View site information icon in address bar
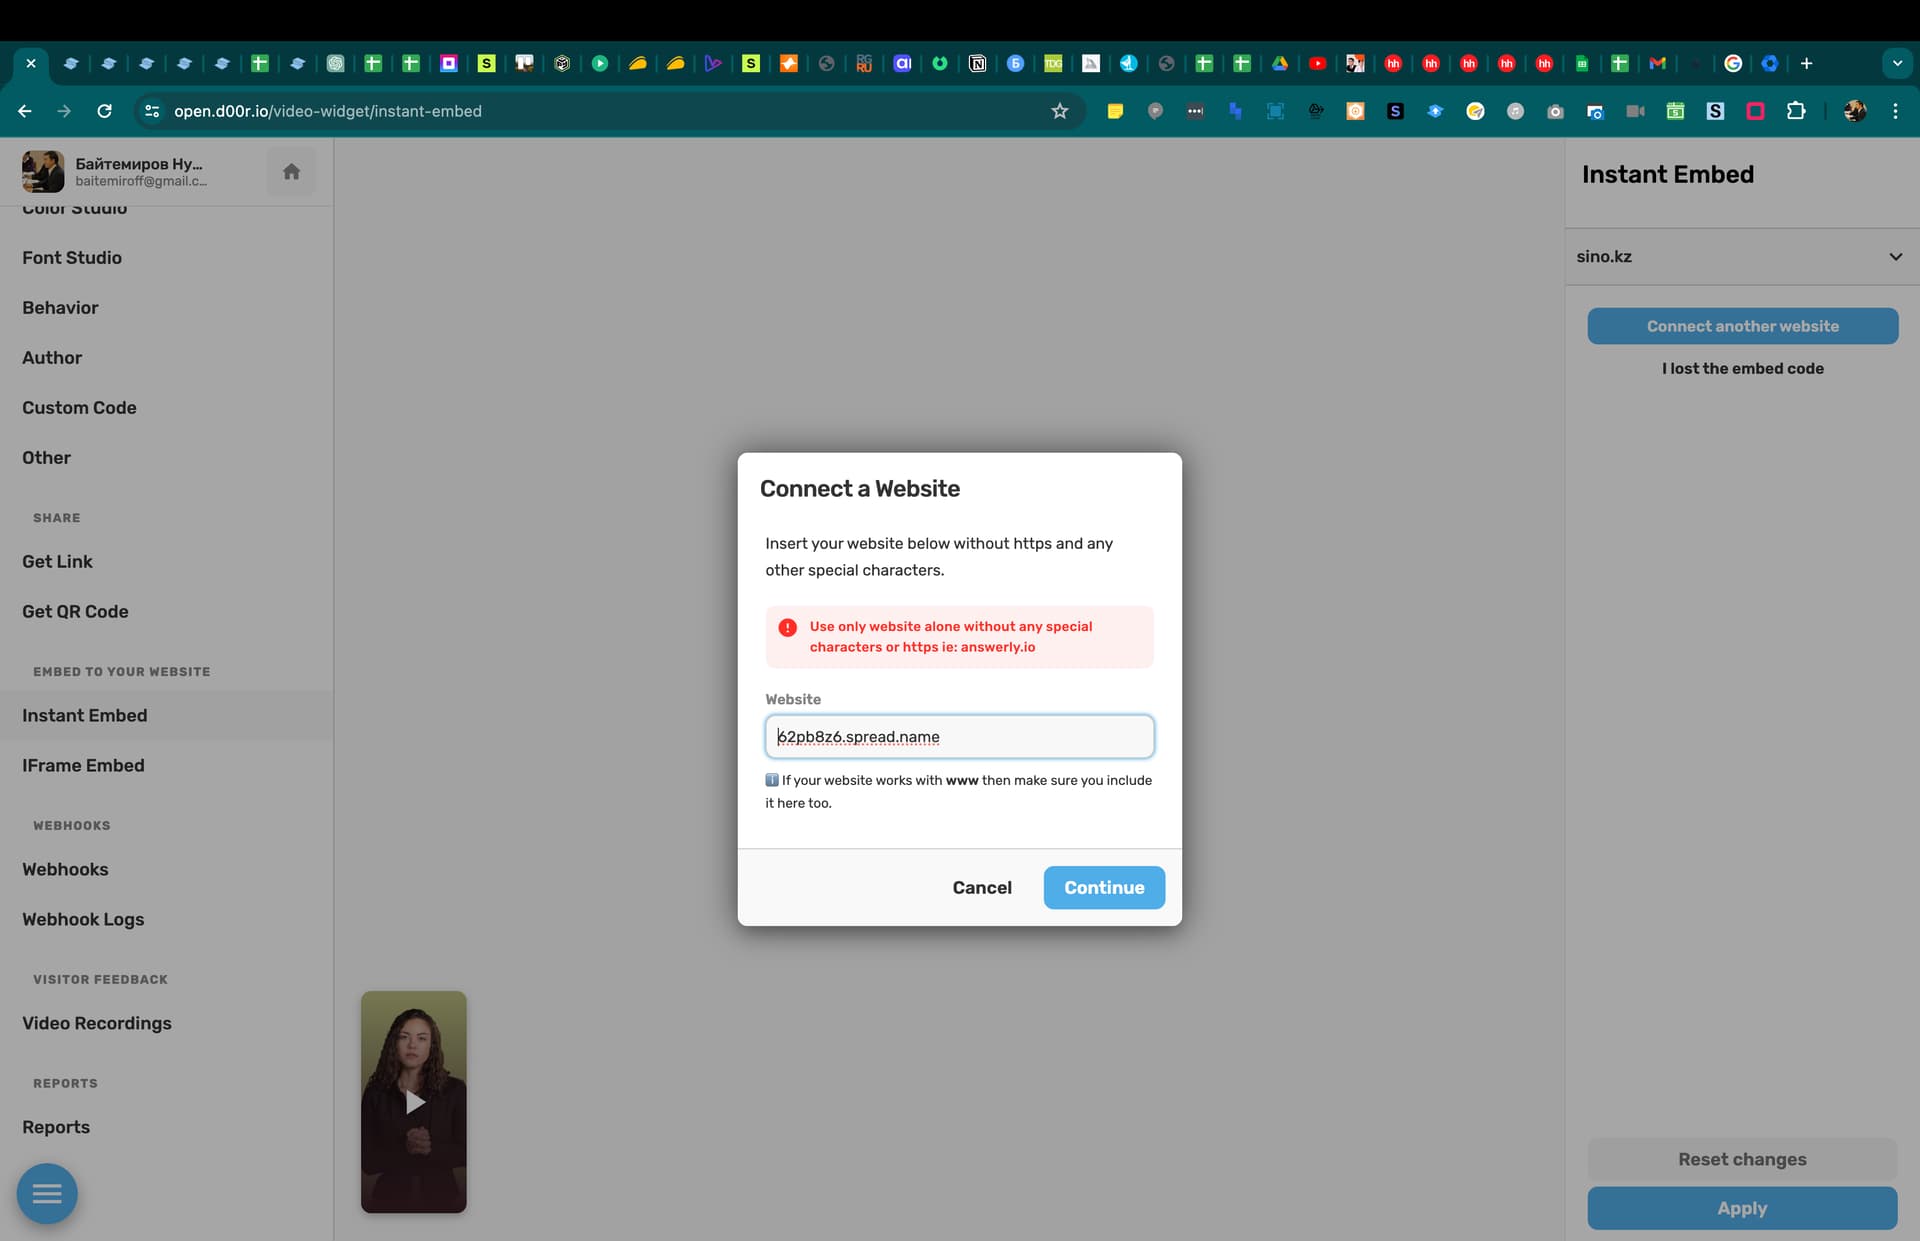This screenshot has width=1920, height=1241. [152, 111]
